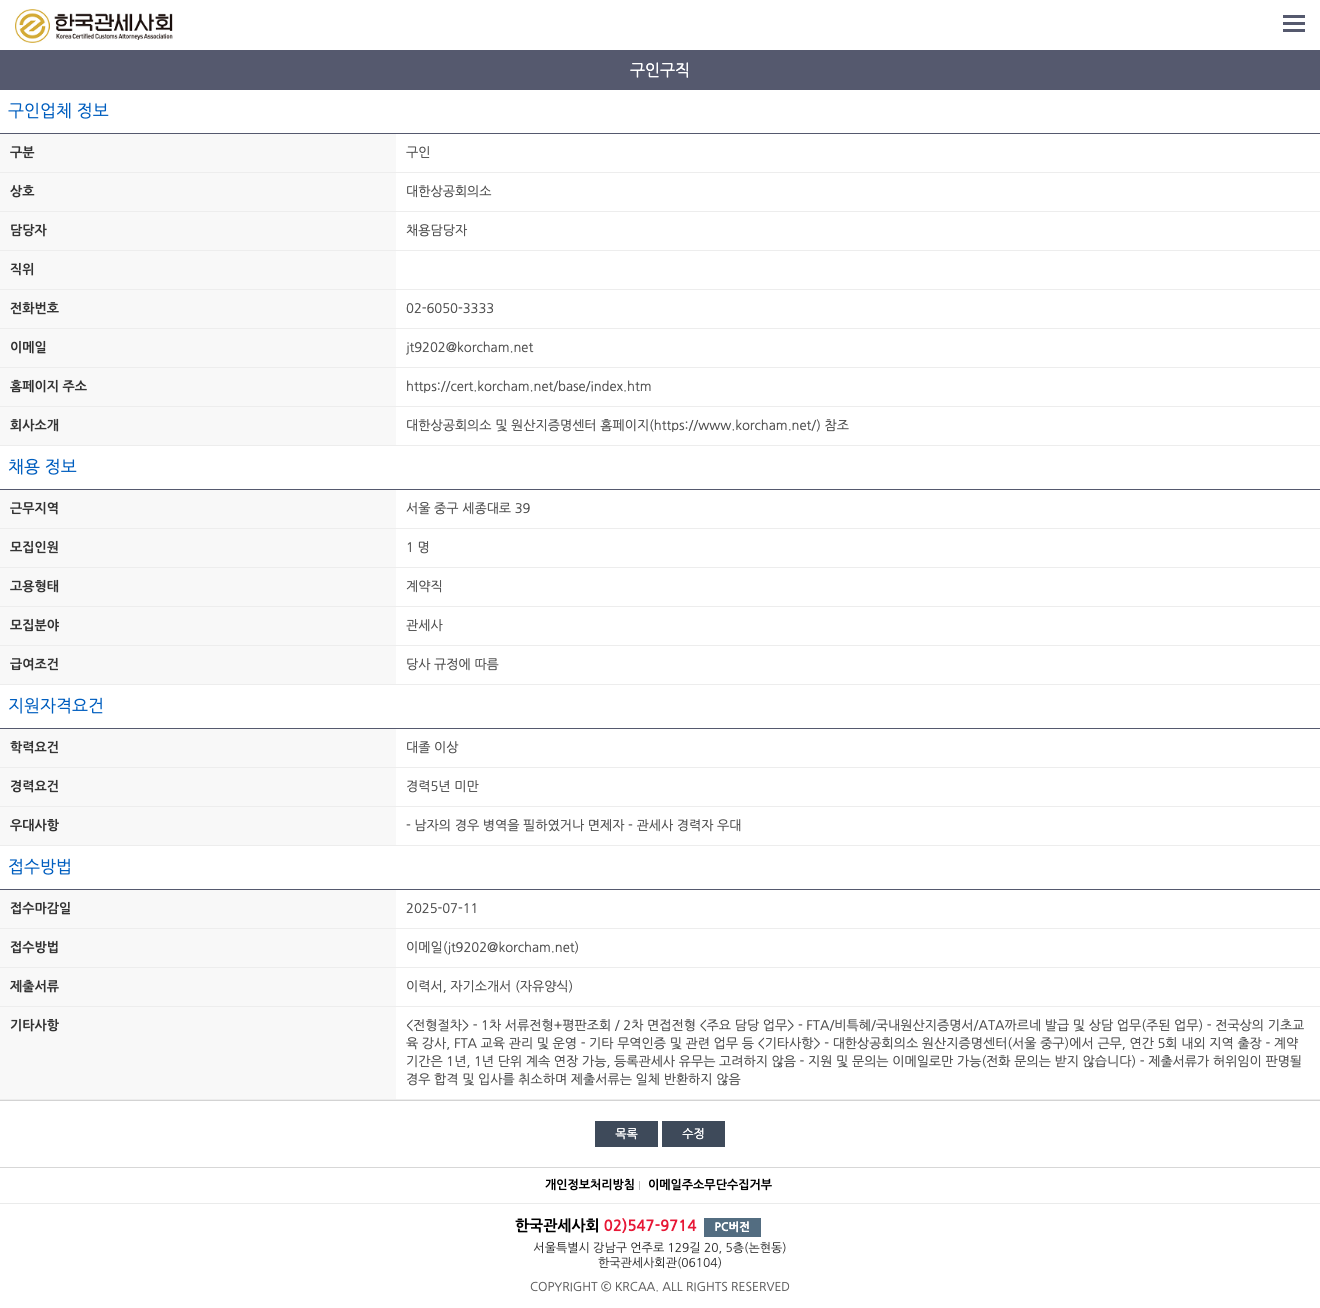Click the homepage URL cert.korcham.net
The height and width of the screenshot is (1308, 1320).
[x=529, y=386]
